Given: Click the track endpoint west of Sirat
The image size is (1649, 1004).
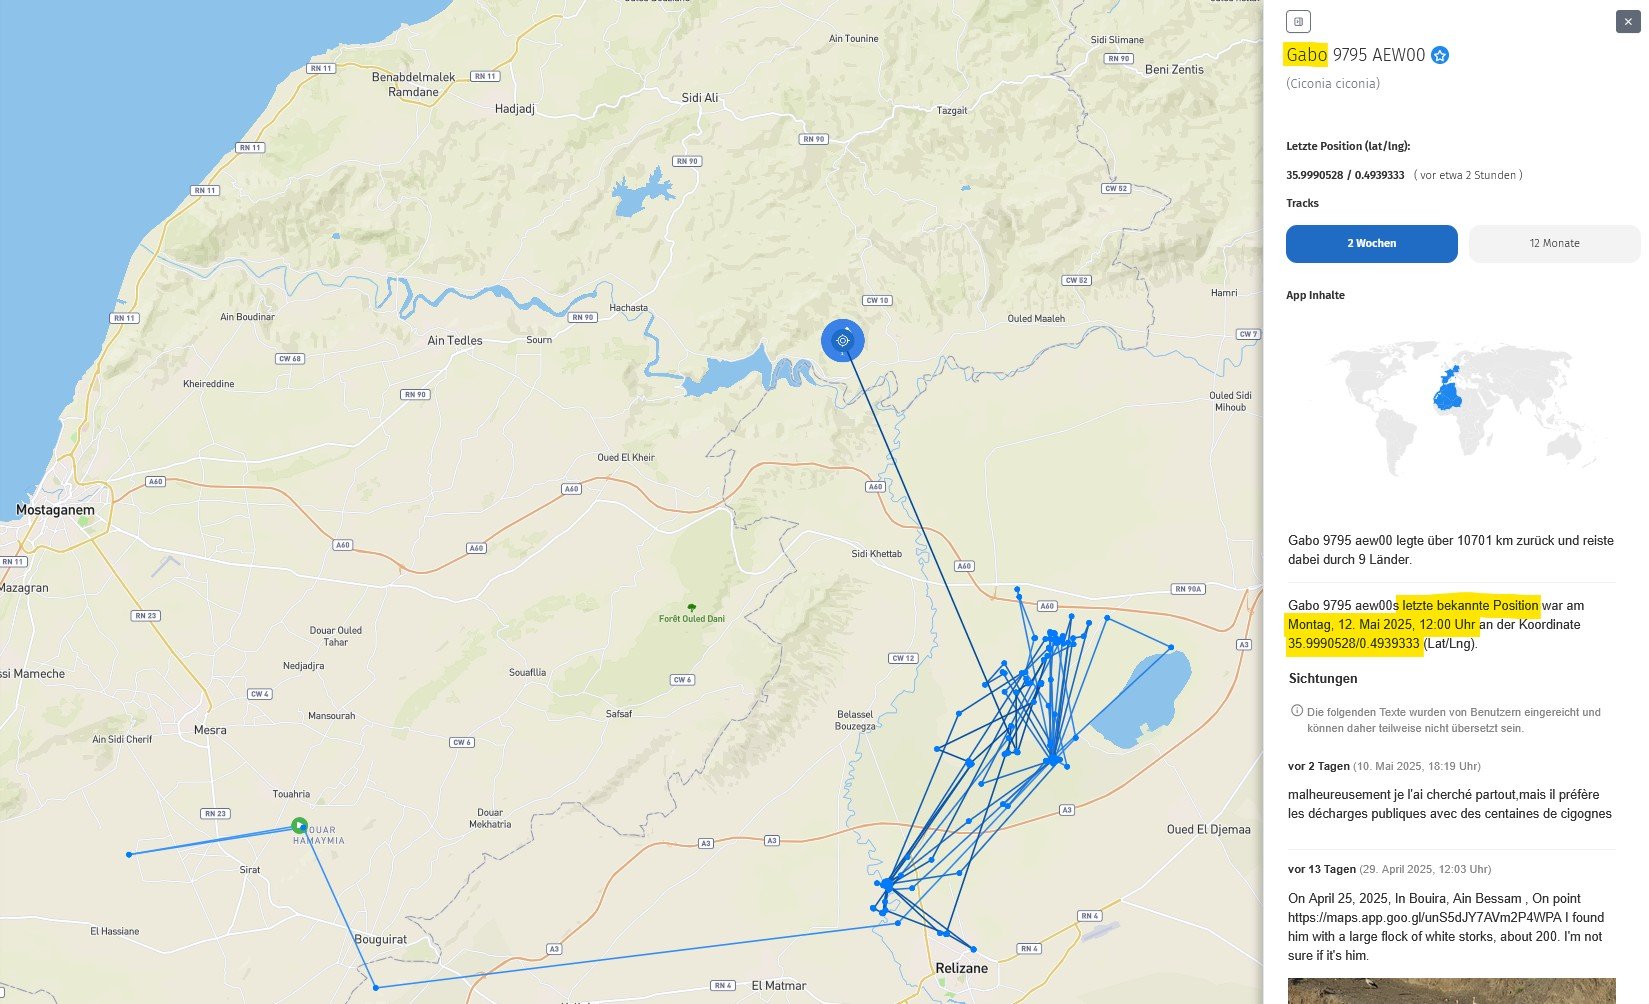Looking at the screenshot, I should click(129, 854).
